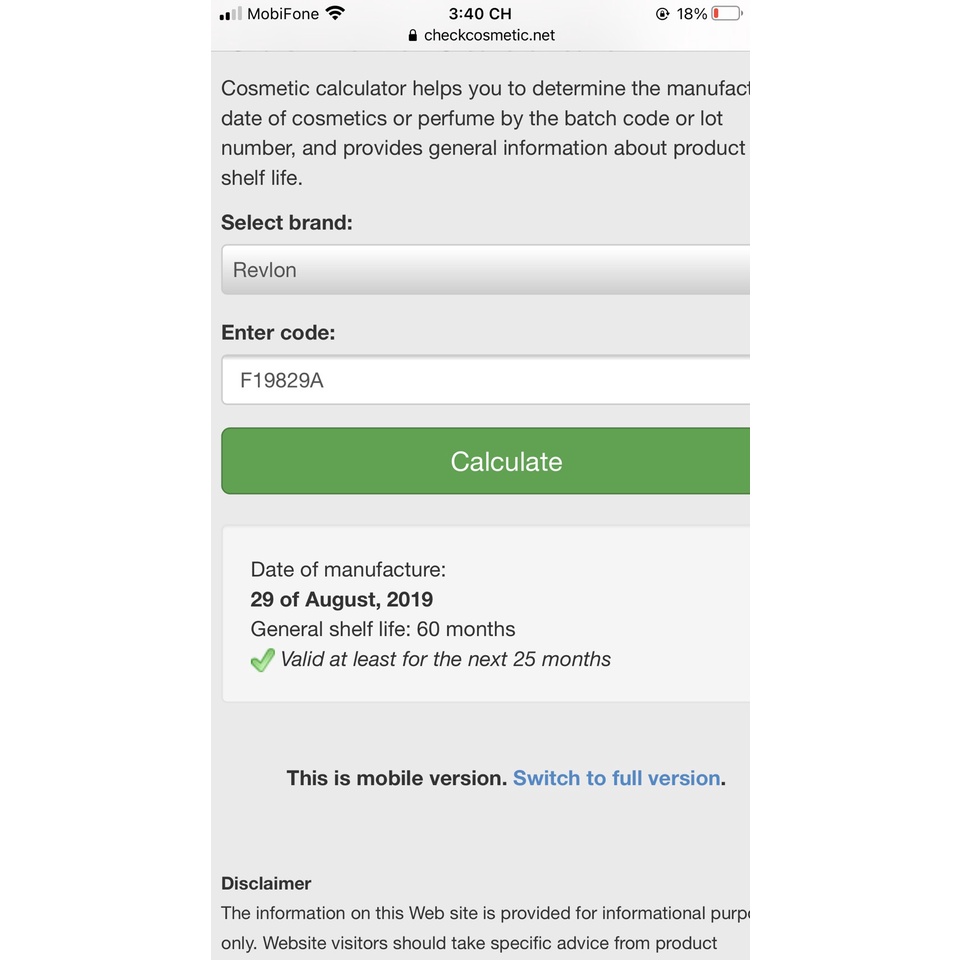Tap the Wi-Fi status icon
960x960 pixels.
click(336, 14)
